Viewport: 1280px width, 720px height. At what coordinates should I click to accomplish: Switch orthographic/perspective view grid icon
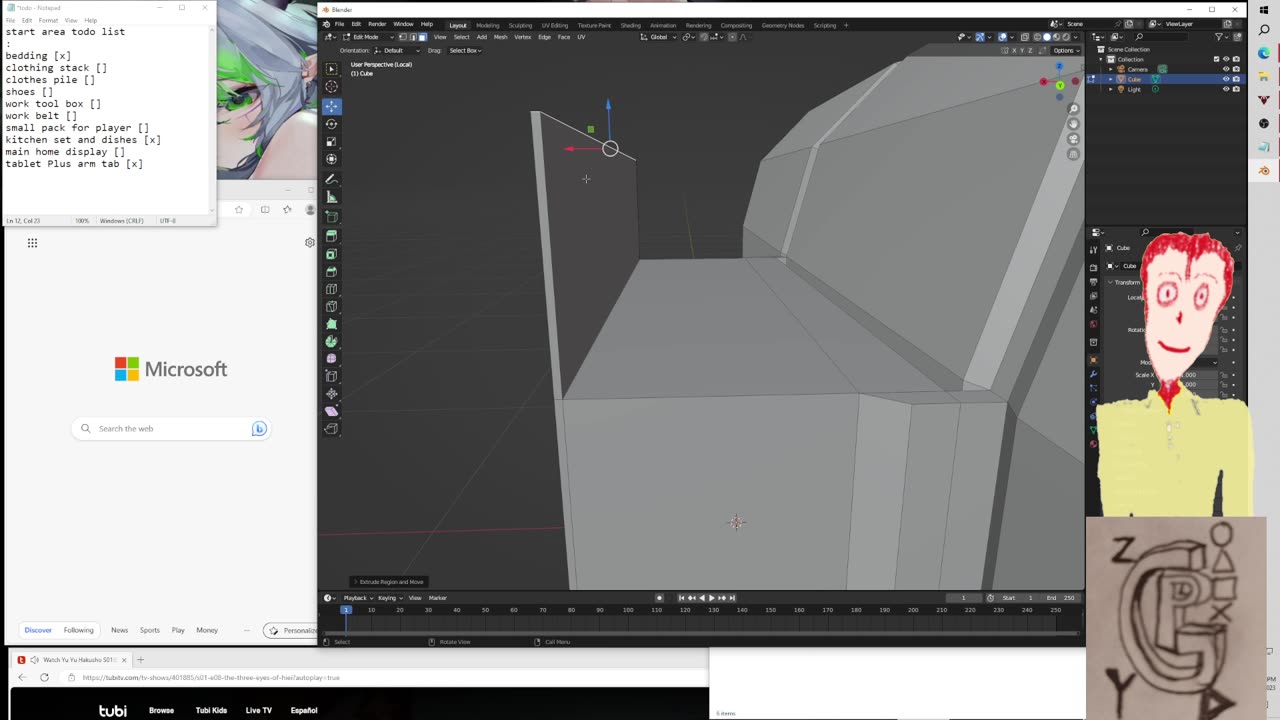pos(1074,154)
